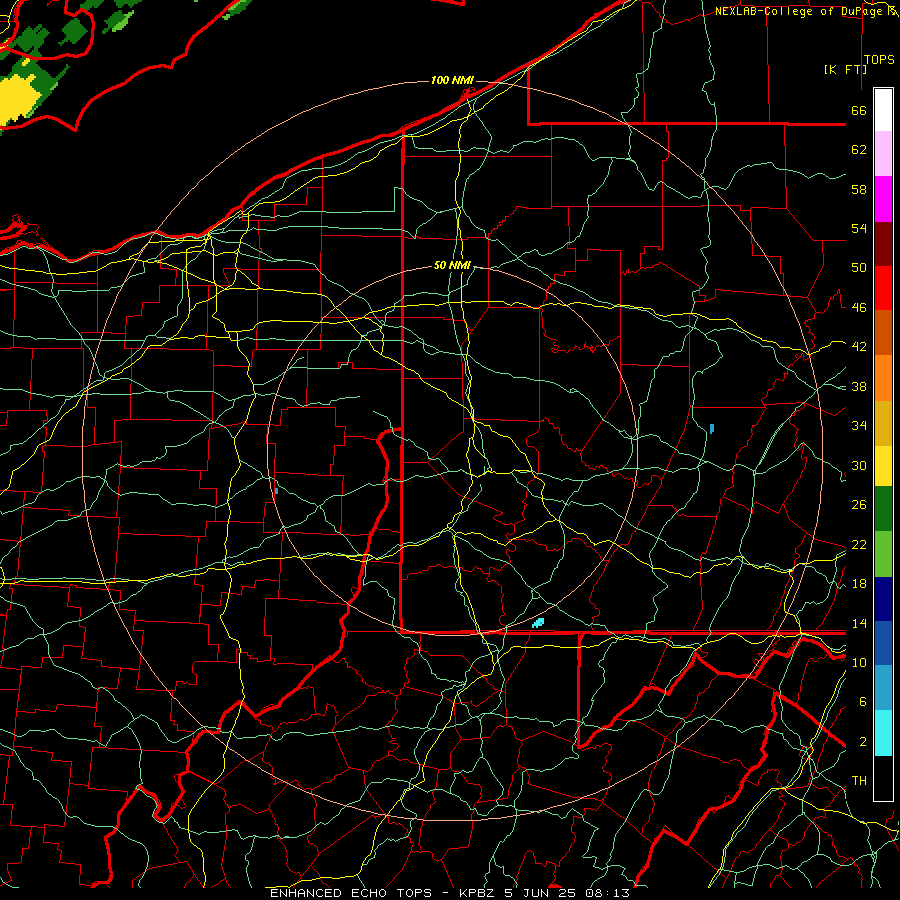This screenshot has height=900, width=900.
Task: Click the K FT units label
Action: point(845,69)
